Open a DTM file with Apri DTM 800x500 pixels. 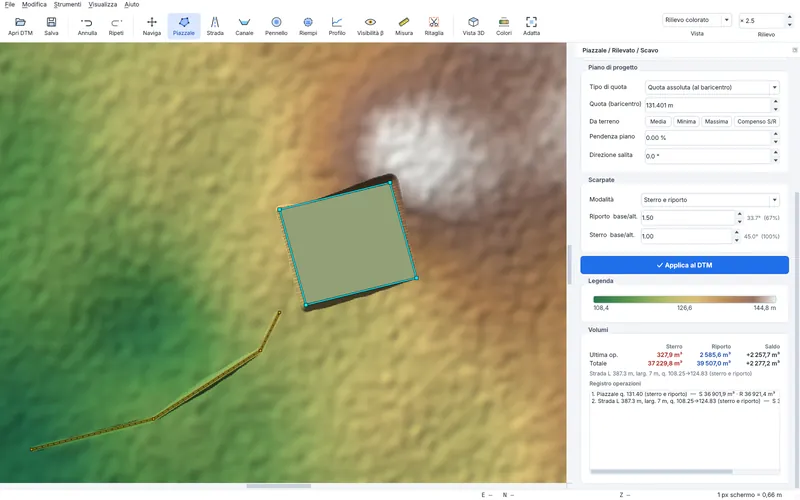coord(20,26)
